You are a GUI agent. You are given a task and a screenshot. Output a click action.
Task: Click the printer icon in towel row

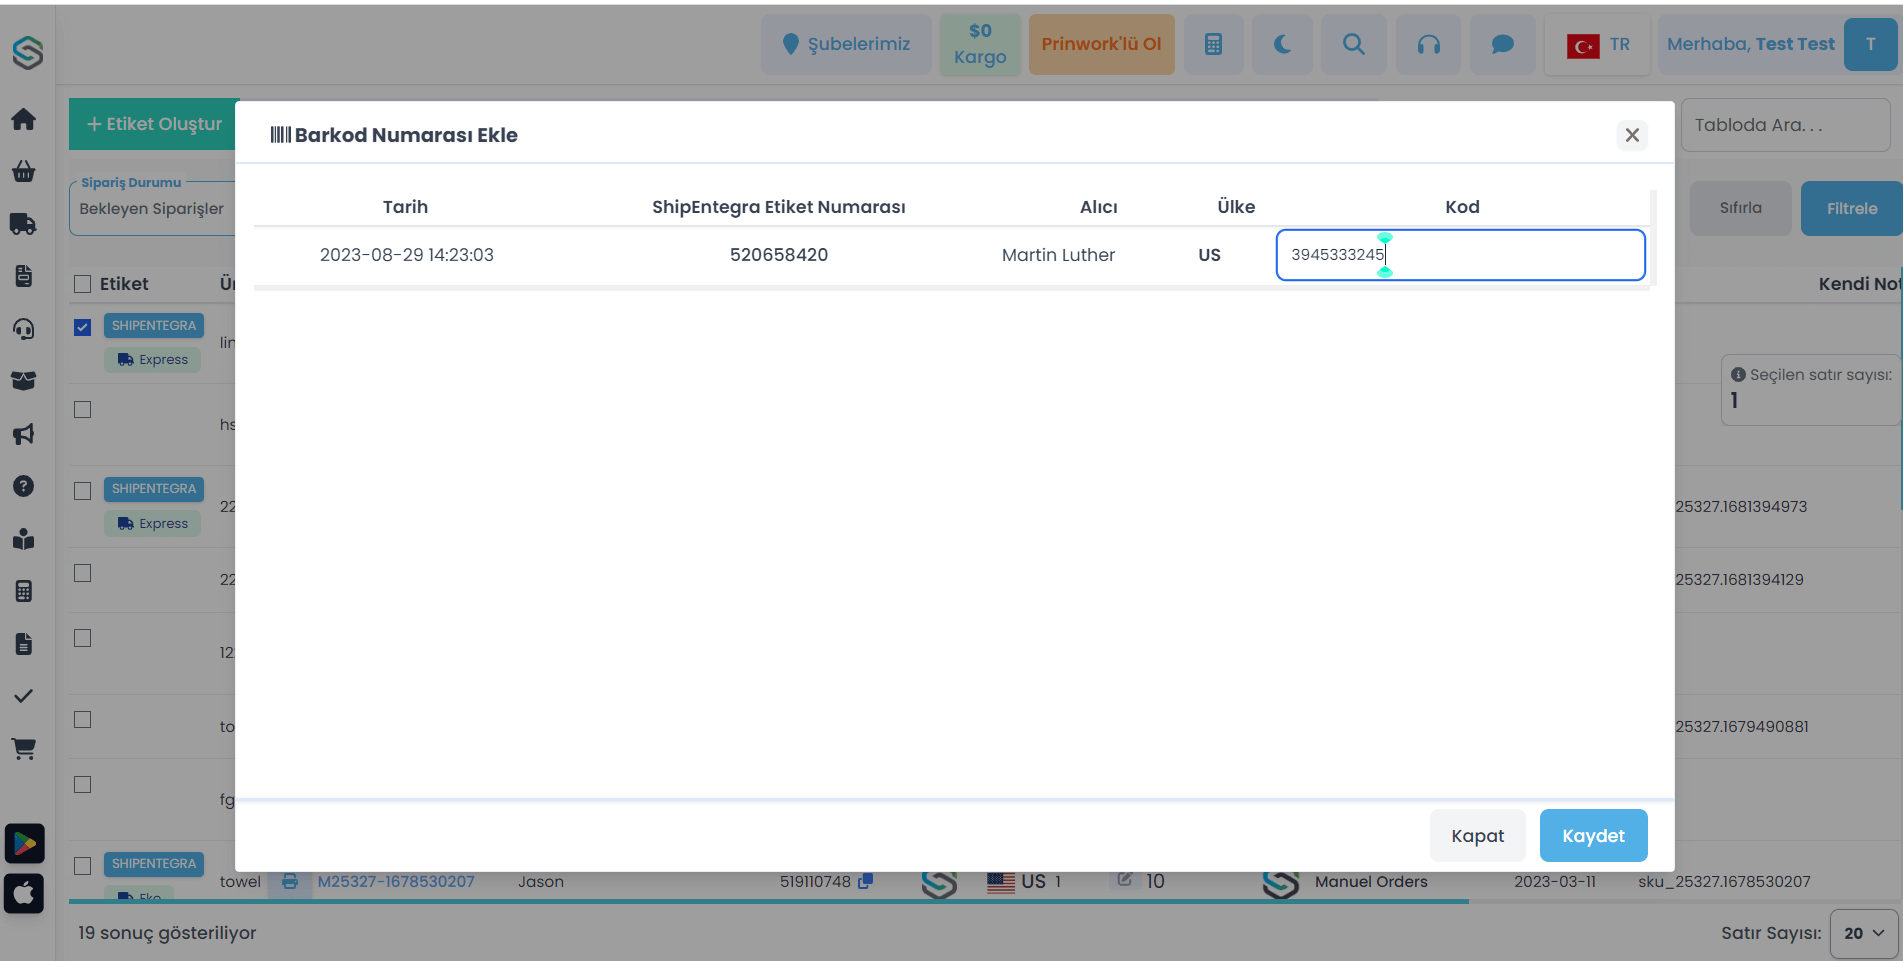point(290,881)
